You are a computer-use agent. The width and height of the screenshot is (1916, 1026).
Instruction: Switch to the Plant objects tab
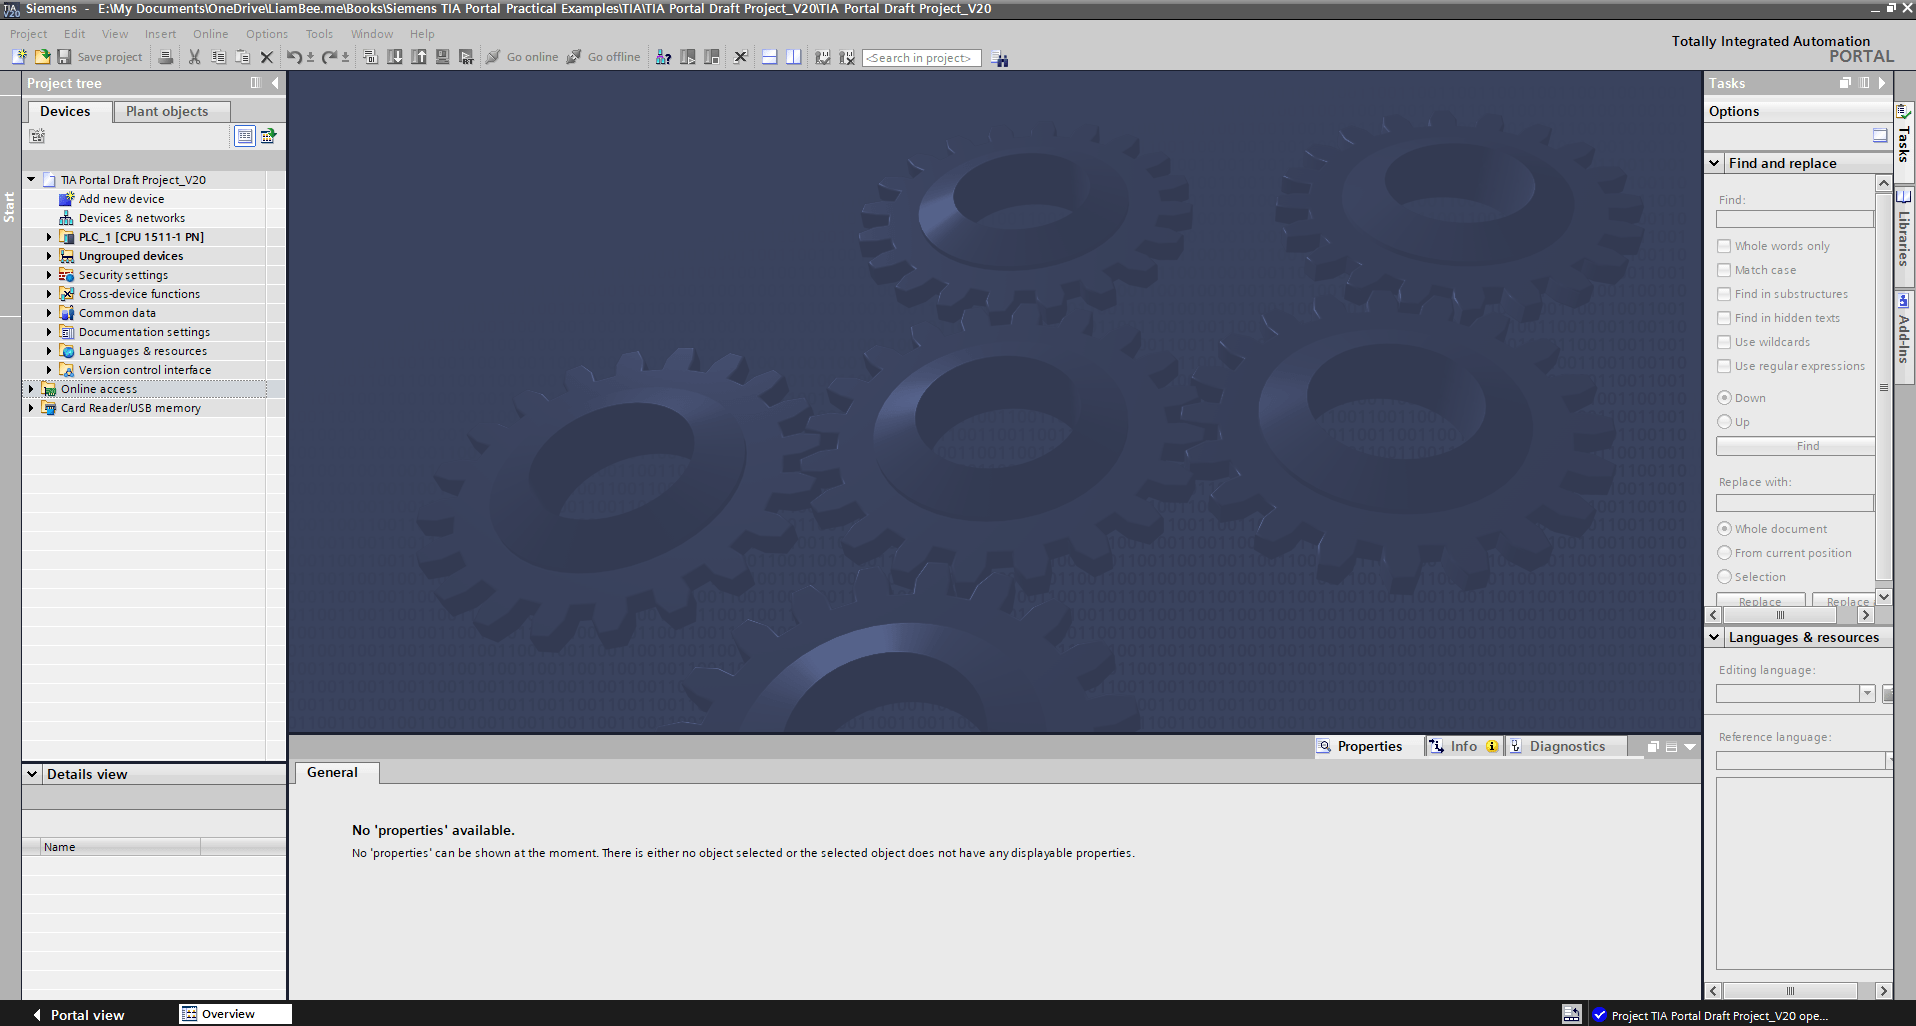pyautogui.click(x=167, y=111)
